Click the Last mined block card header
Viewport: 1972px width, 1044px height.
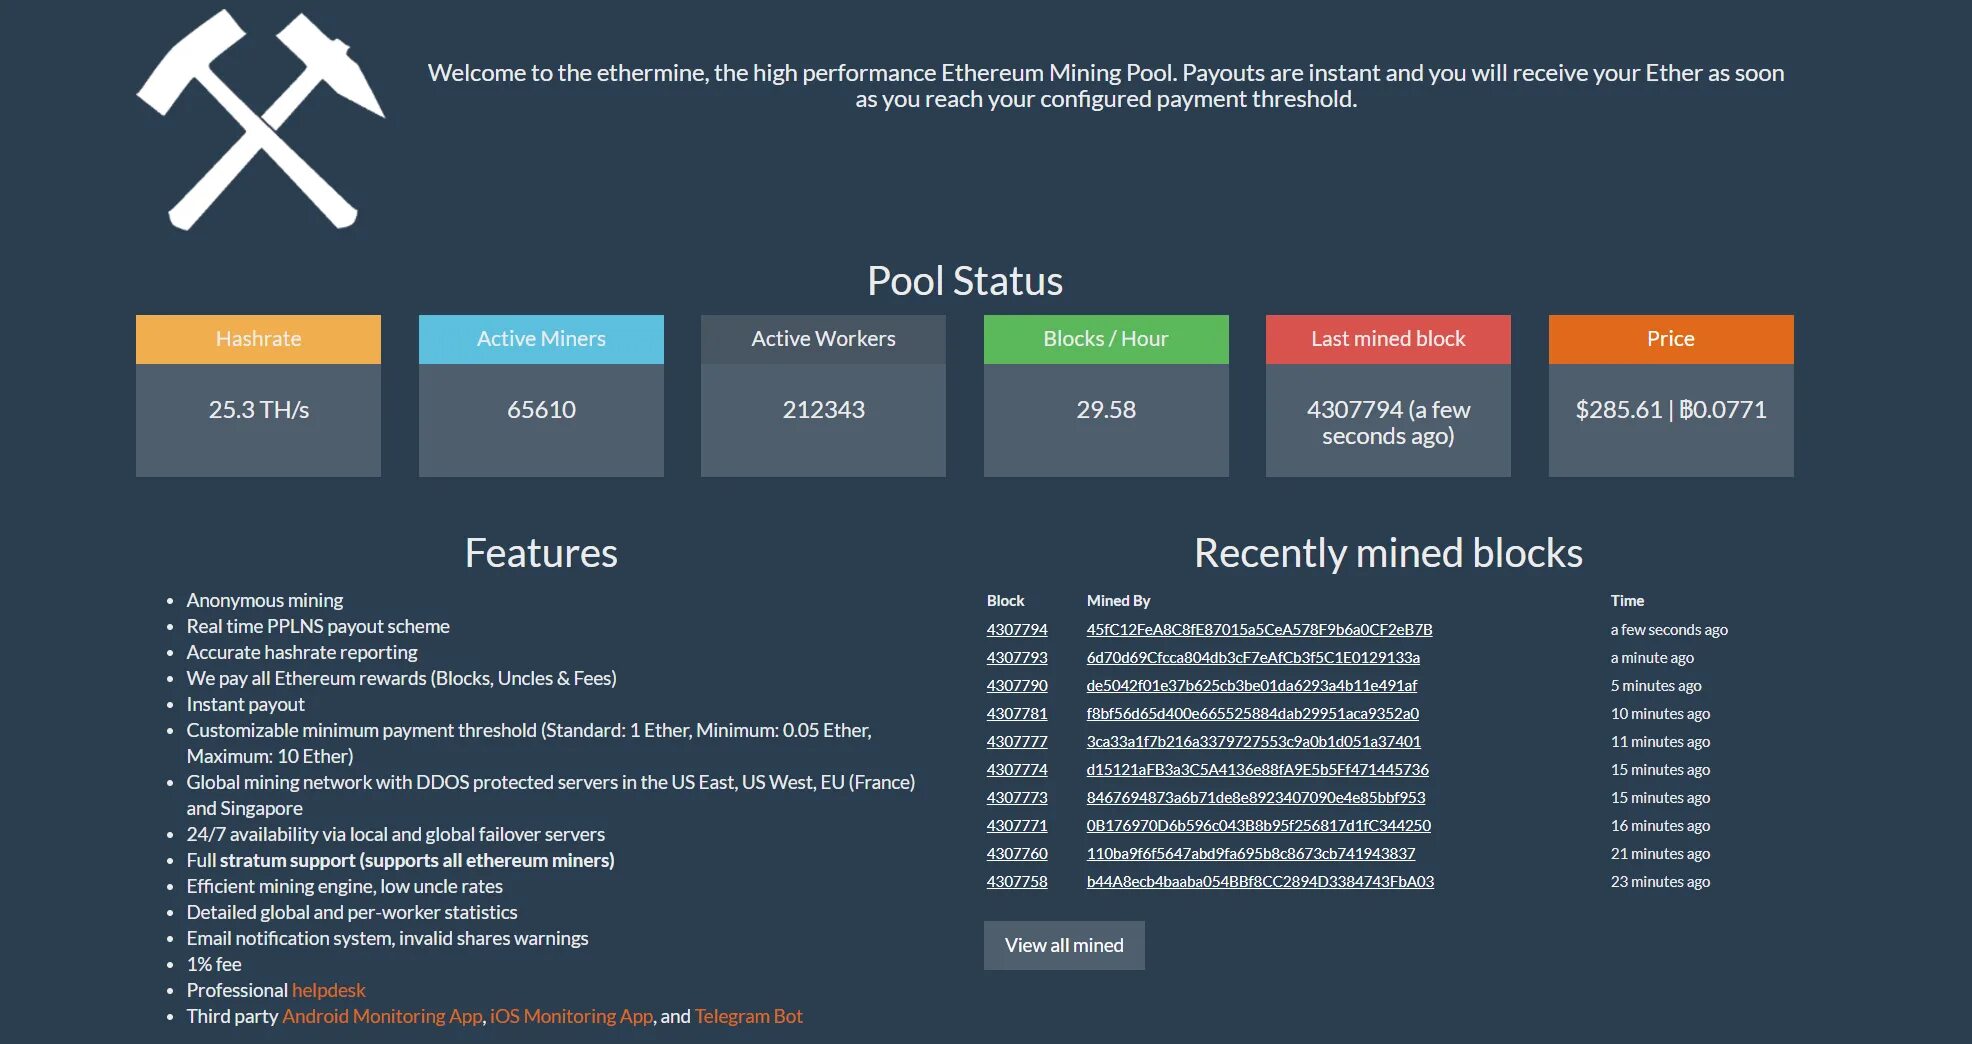(x=1388, y=339)
